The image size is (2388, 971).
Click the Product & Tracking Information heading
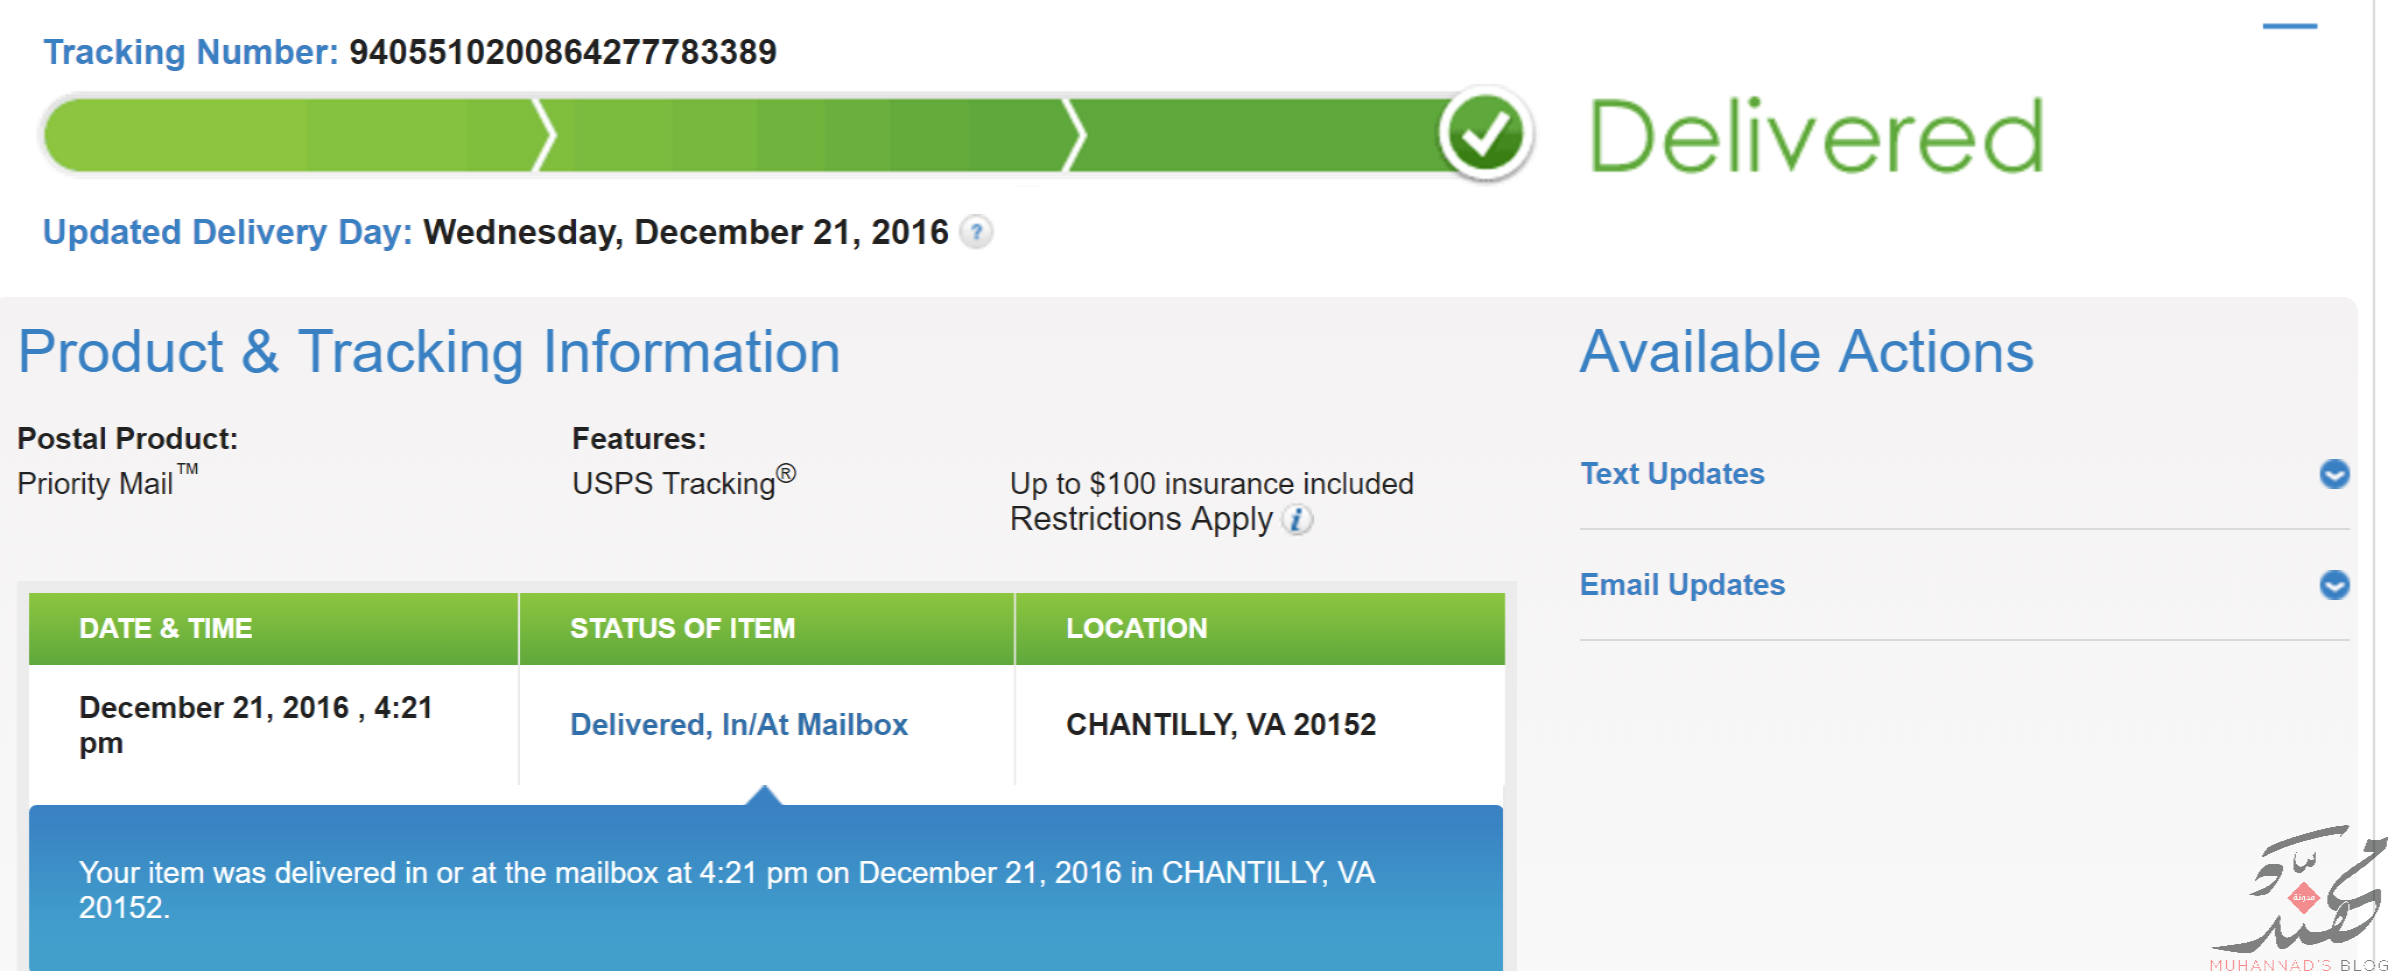point(429,353)
